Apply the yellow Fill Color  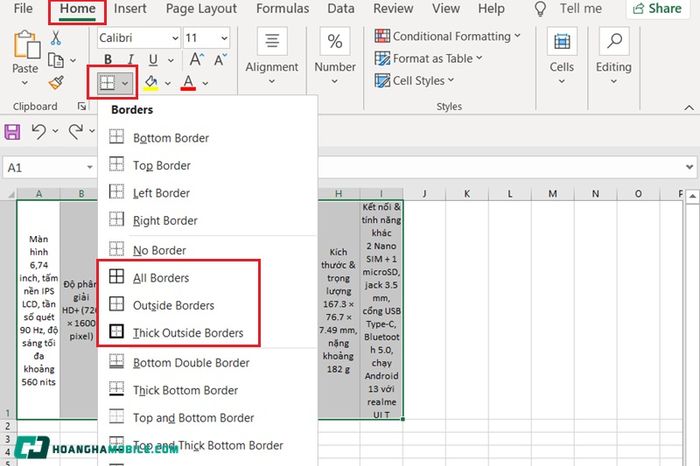tap(151, 83)
